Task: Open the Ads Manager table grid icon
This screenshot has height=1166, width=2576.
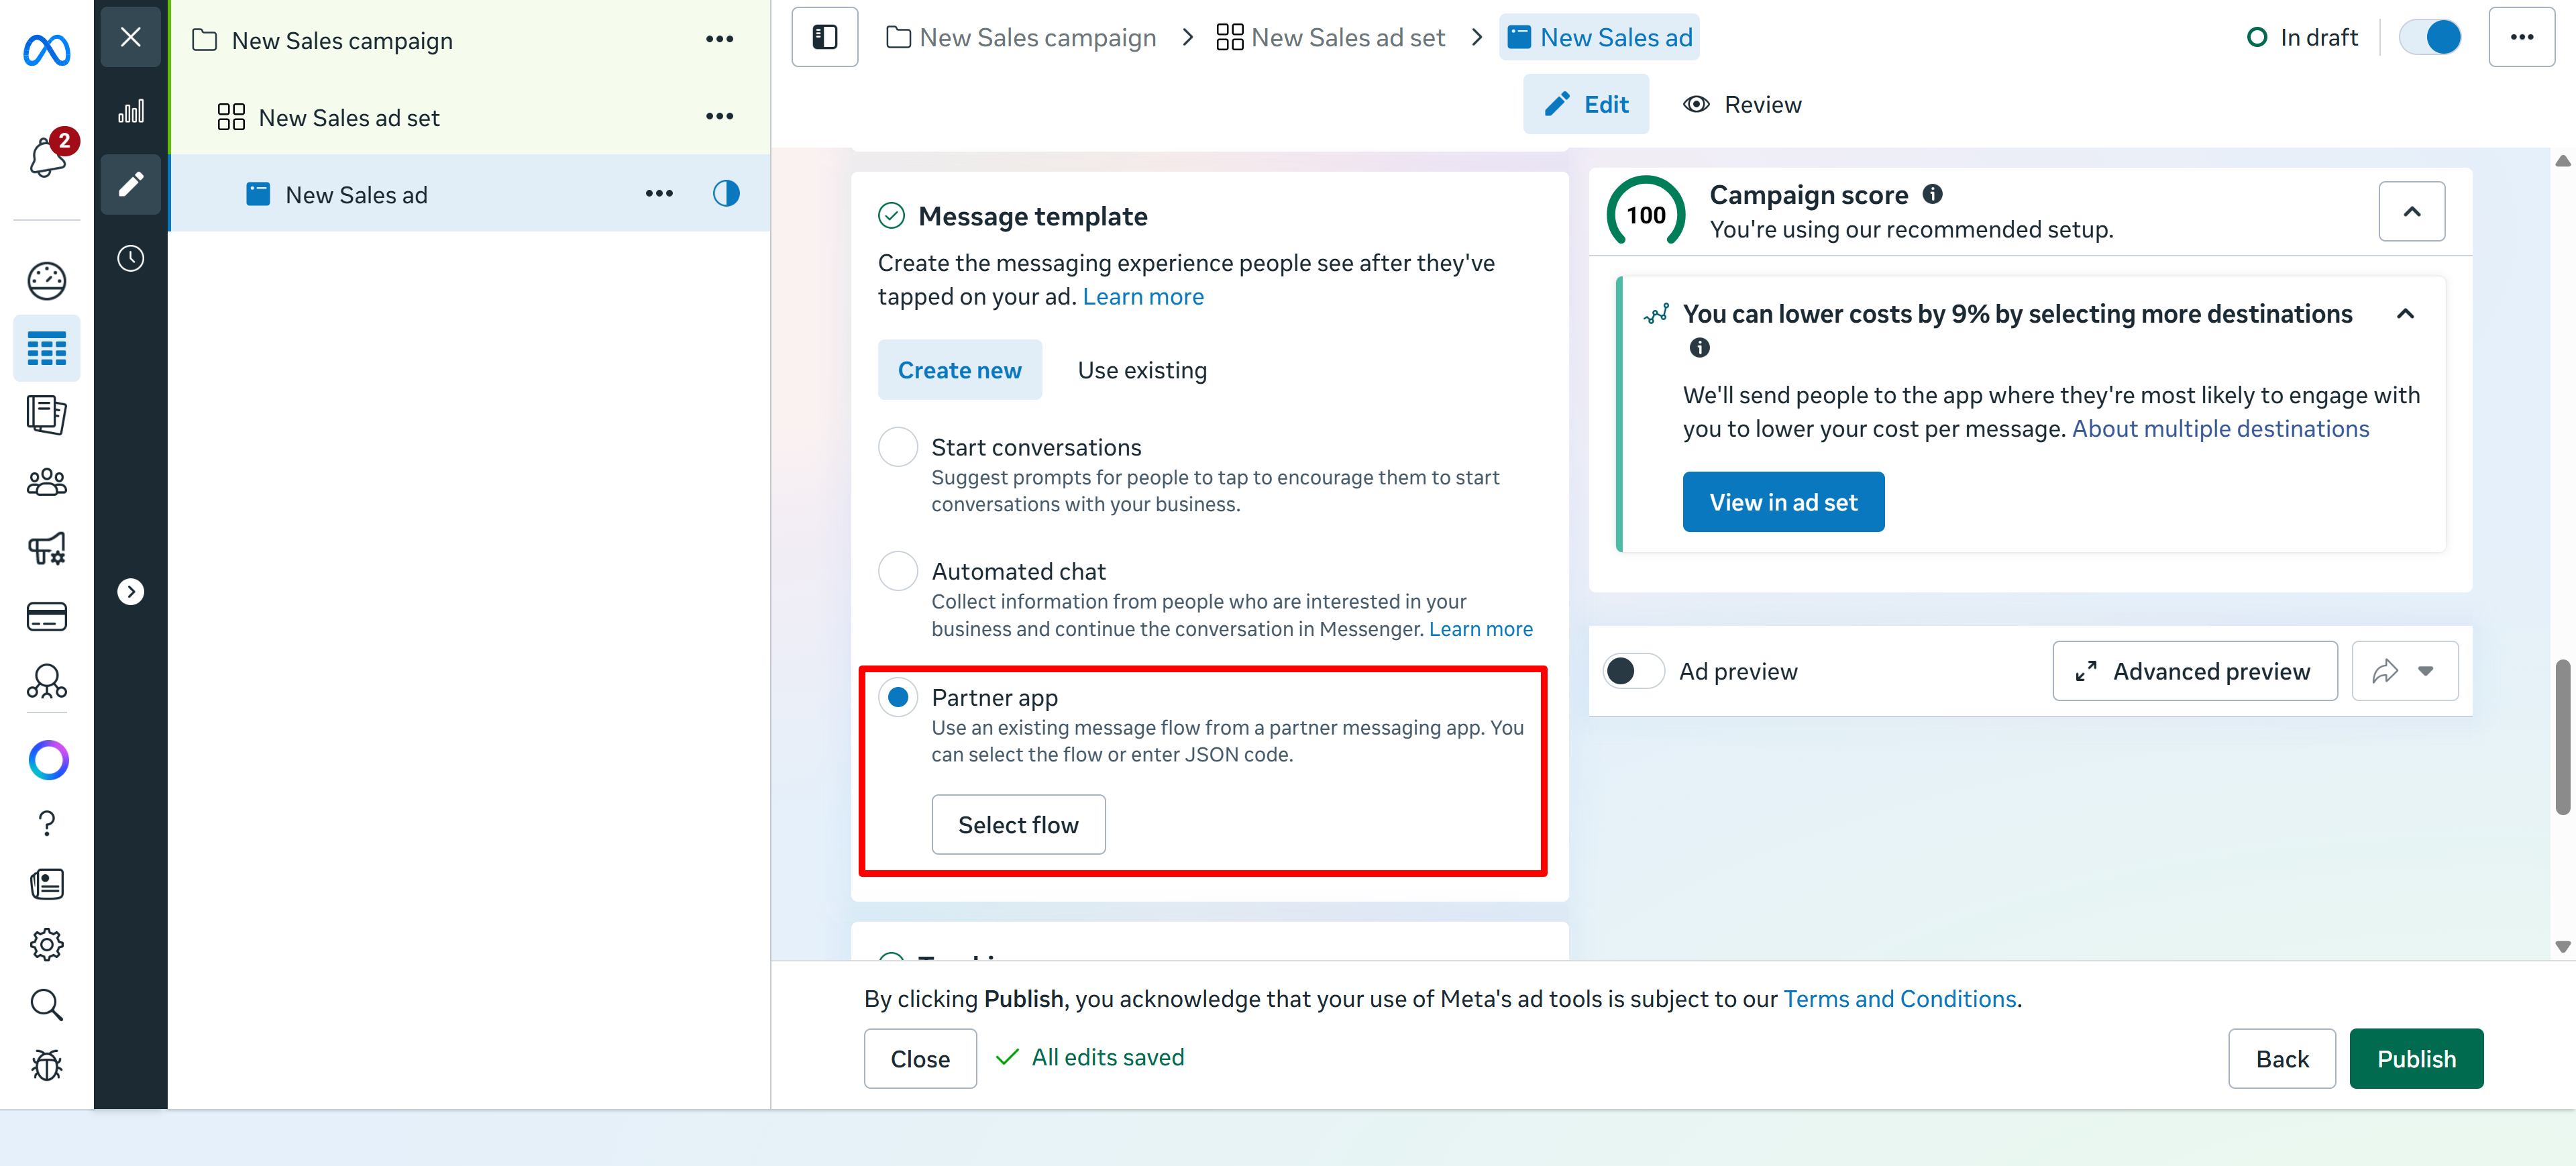Action: [x=47, y=348]
